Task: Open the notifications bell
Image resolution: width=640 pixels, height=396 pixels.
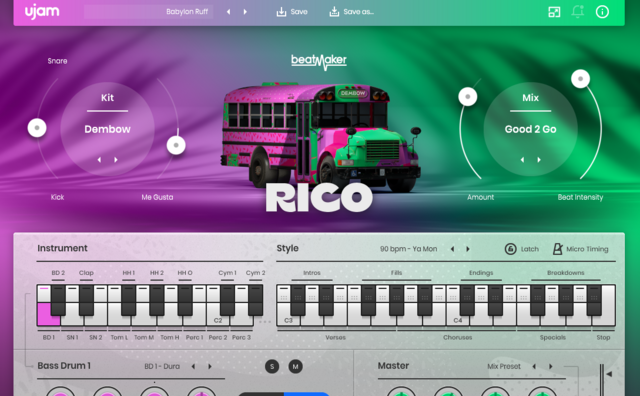Action: point(578,11)
